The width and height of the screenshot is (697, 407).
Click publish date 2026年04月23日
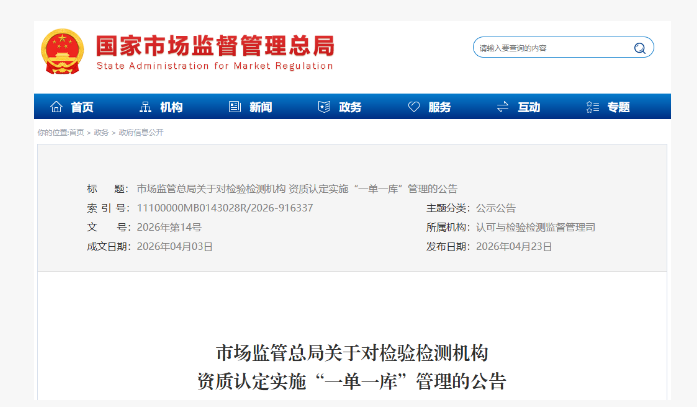coord(514,246)
